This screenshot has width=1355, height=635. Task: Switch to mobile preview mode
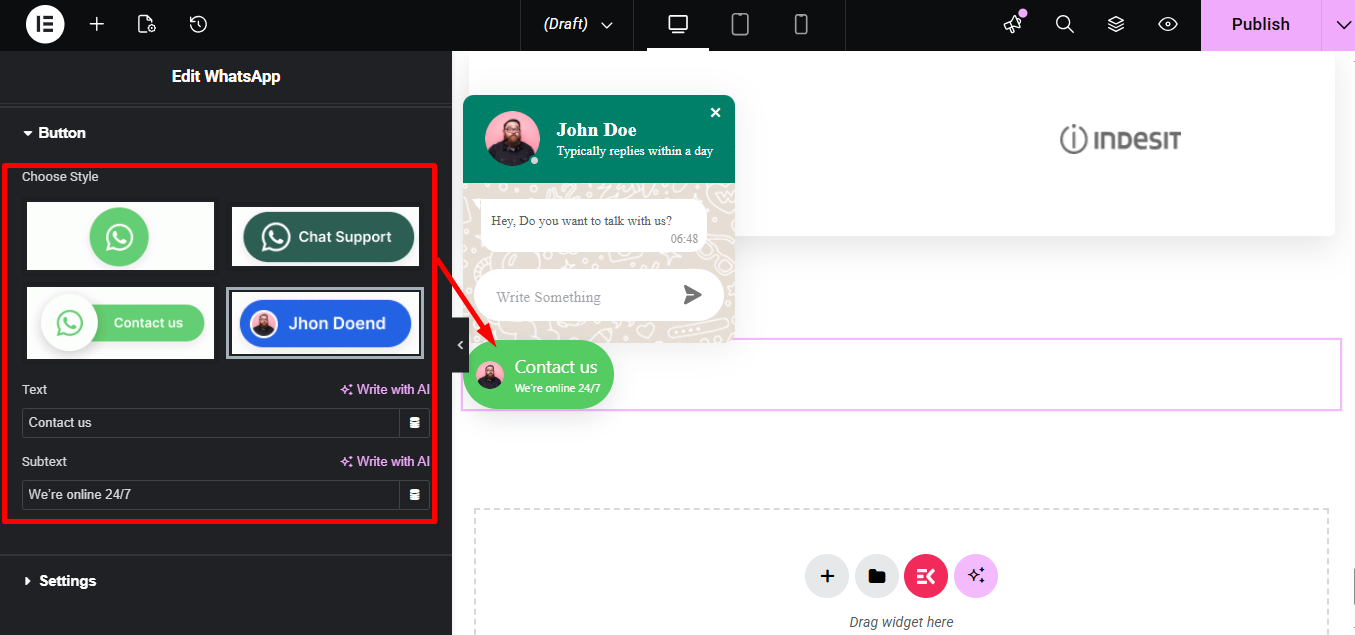point(800,24)
